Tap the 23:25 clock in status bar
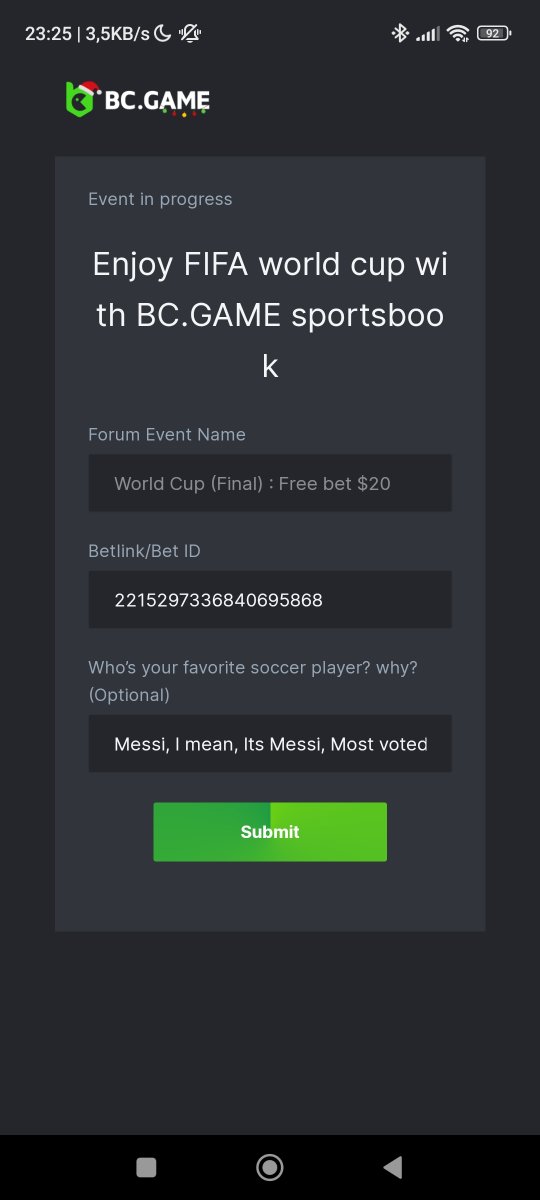This screenshot has width=540, height=1200. tap(48, 33)
